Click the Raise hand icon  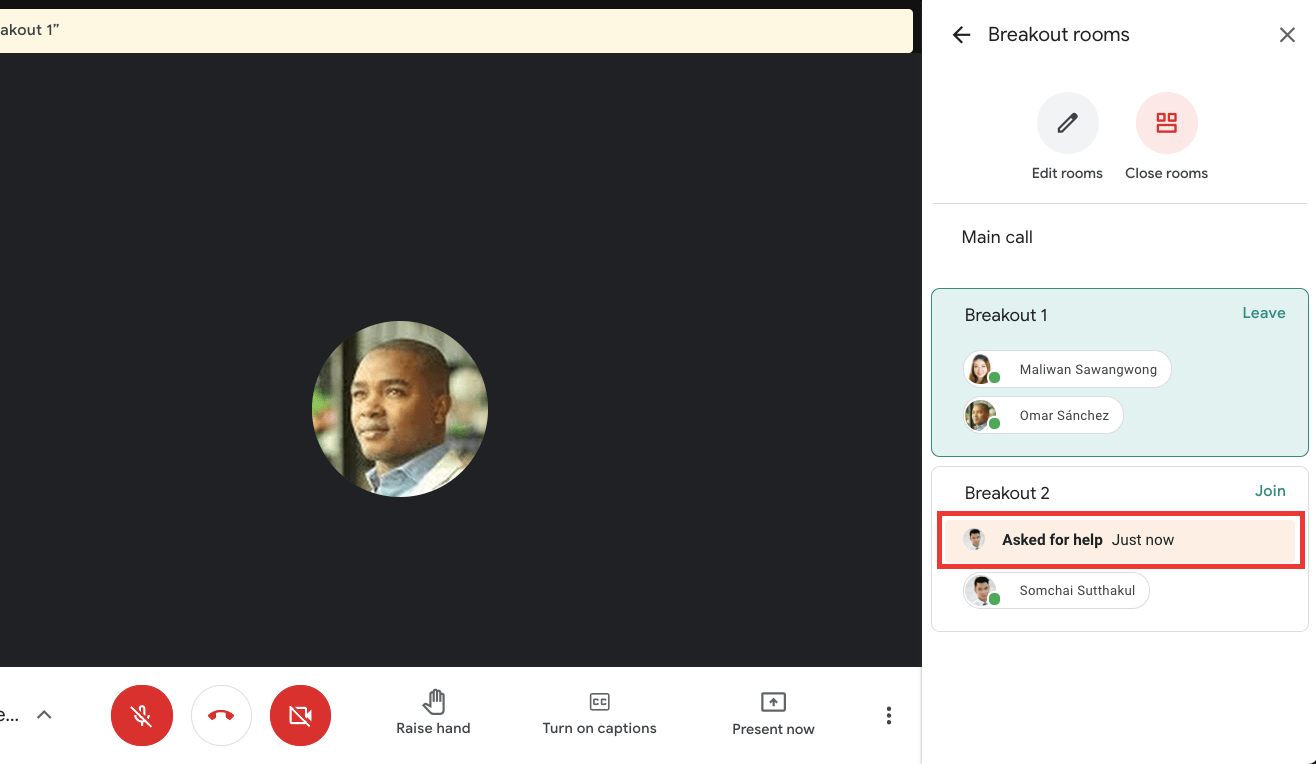coord(433,703)
